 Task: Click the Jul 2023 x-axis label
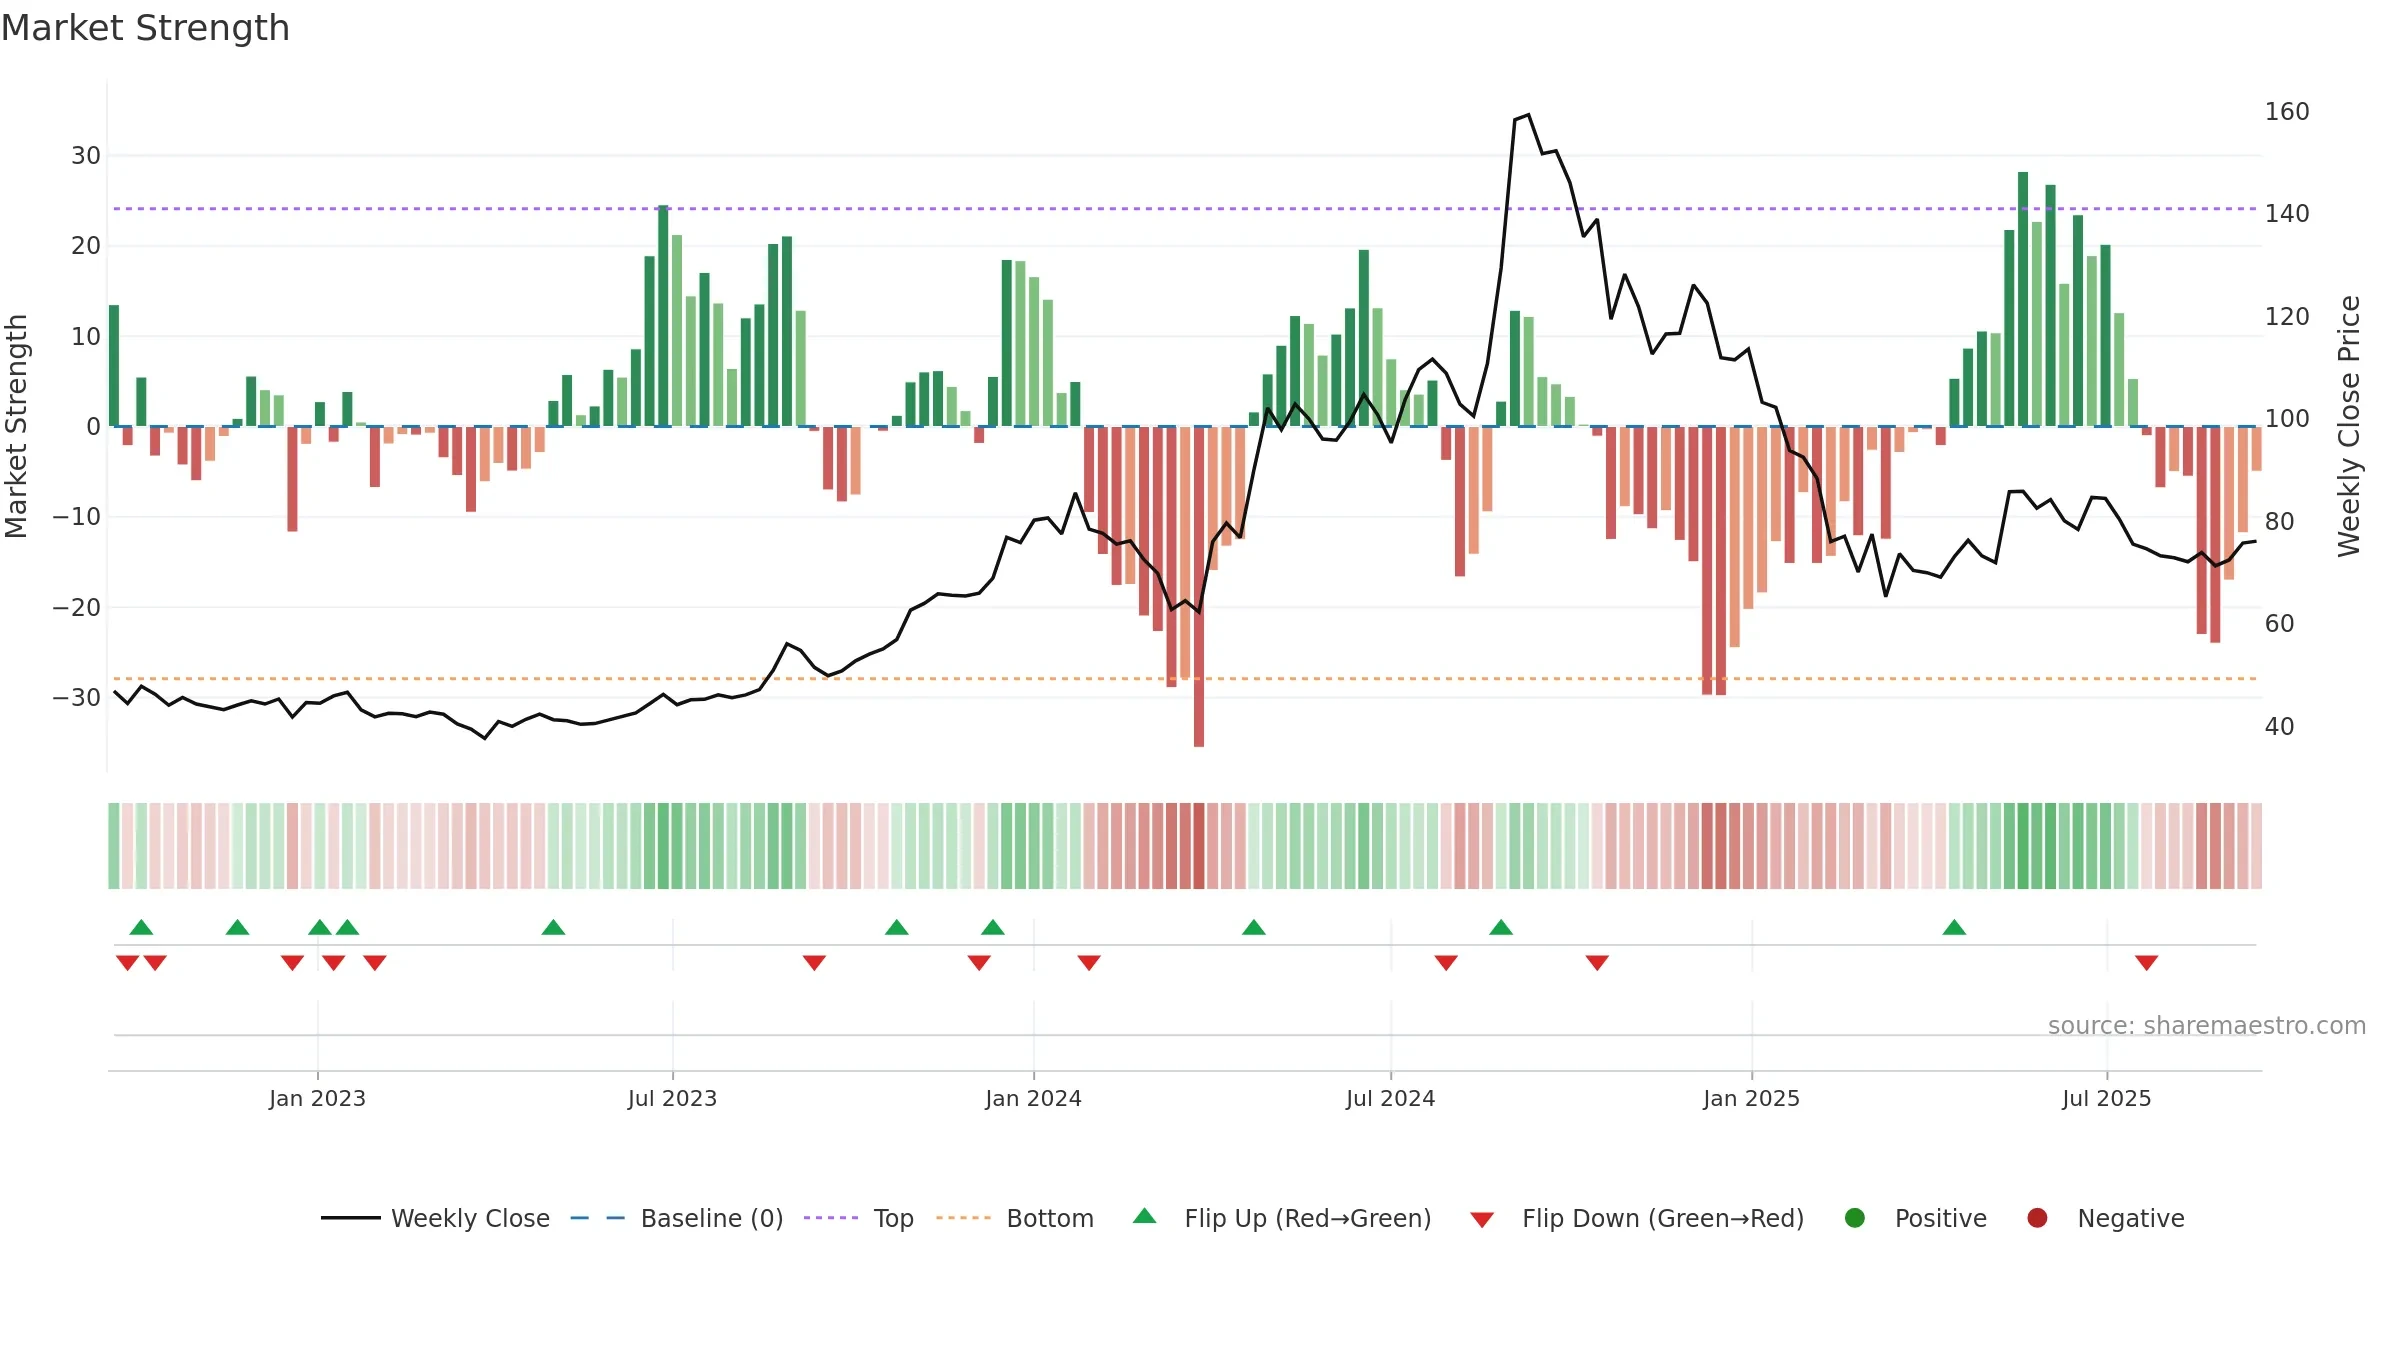point(672,1098)
